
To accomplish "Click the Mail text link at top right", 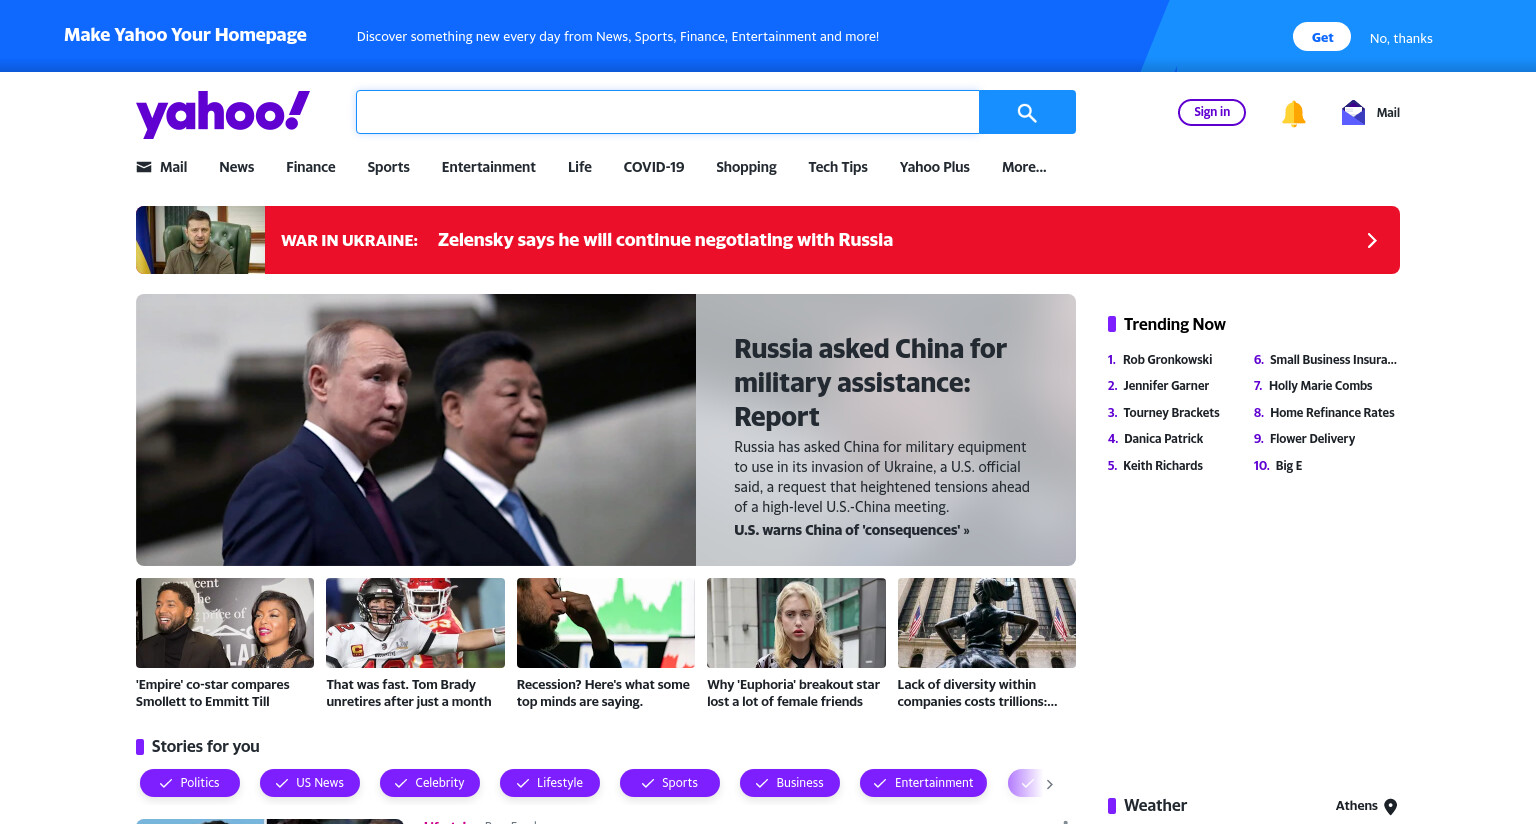I will [1388, 113].
